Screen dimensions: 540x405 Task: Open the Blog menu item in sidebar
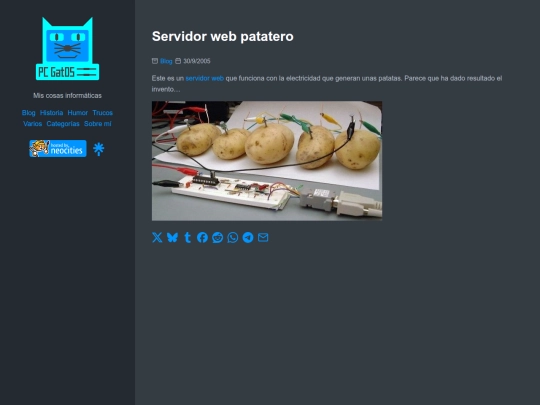point(29,113)
